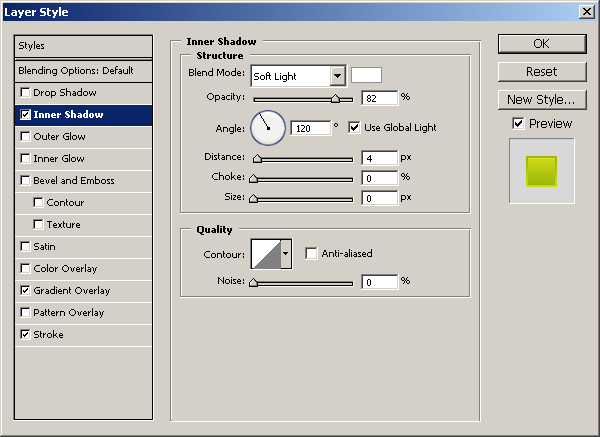Click the Opacity slider handle

click(336, 99)
